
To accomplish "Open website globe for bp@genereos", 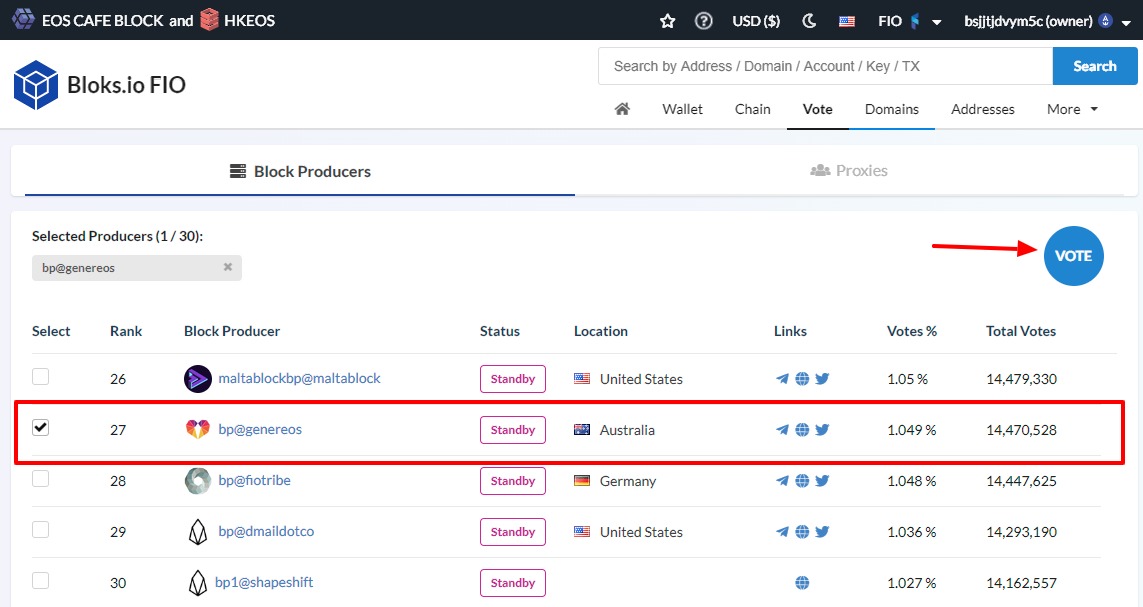I will 802,430.
